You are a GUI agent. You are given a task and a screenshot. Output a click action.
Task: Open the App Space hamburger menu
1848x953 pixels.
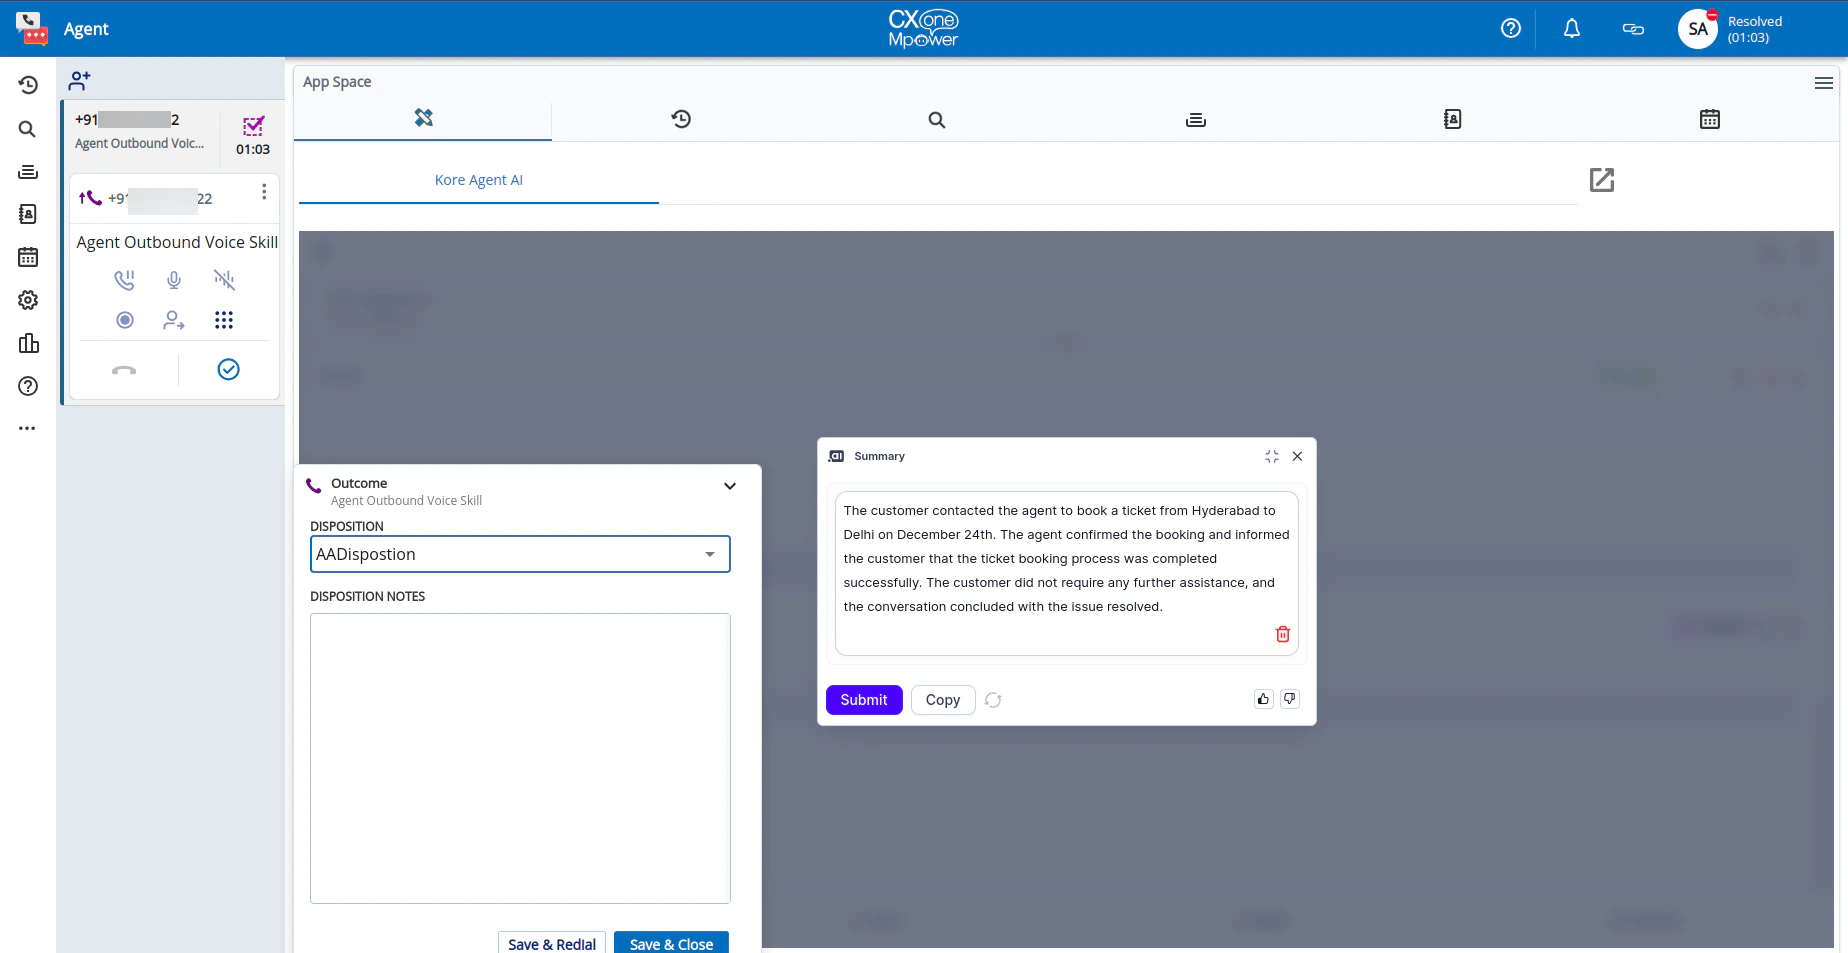click(x=1824, y=83)
